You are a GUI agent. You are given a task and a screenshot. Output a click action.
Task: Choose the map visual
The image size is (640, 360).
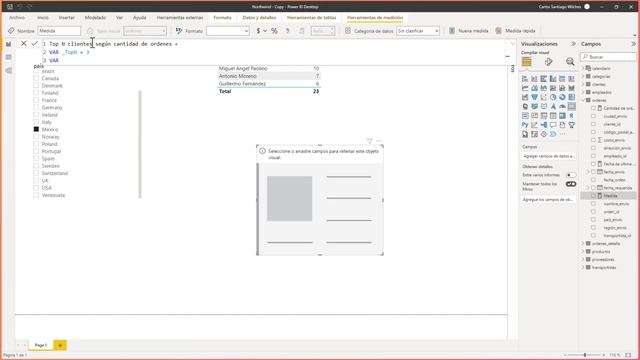[x=525, y=107]
